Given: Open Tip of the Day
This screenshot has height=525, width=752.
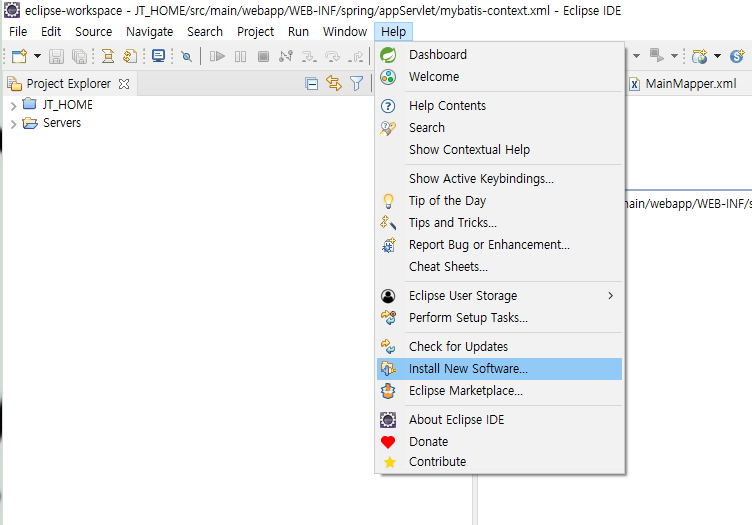Looking at the screenshot, I should pyautogui.click(x=499, y=200).
